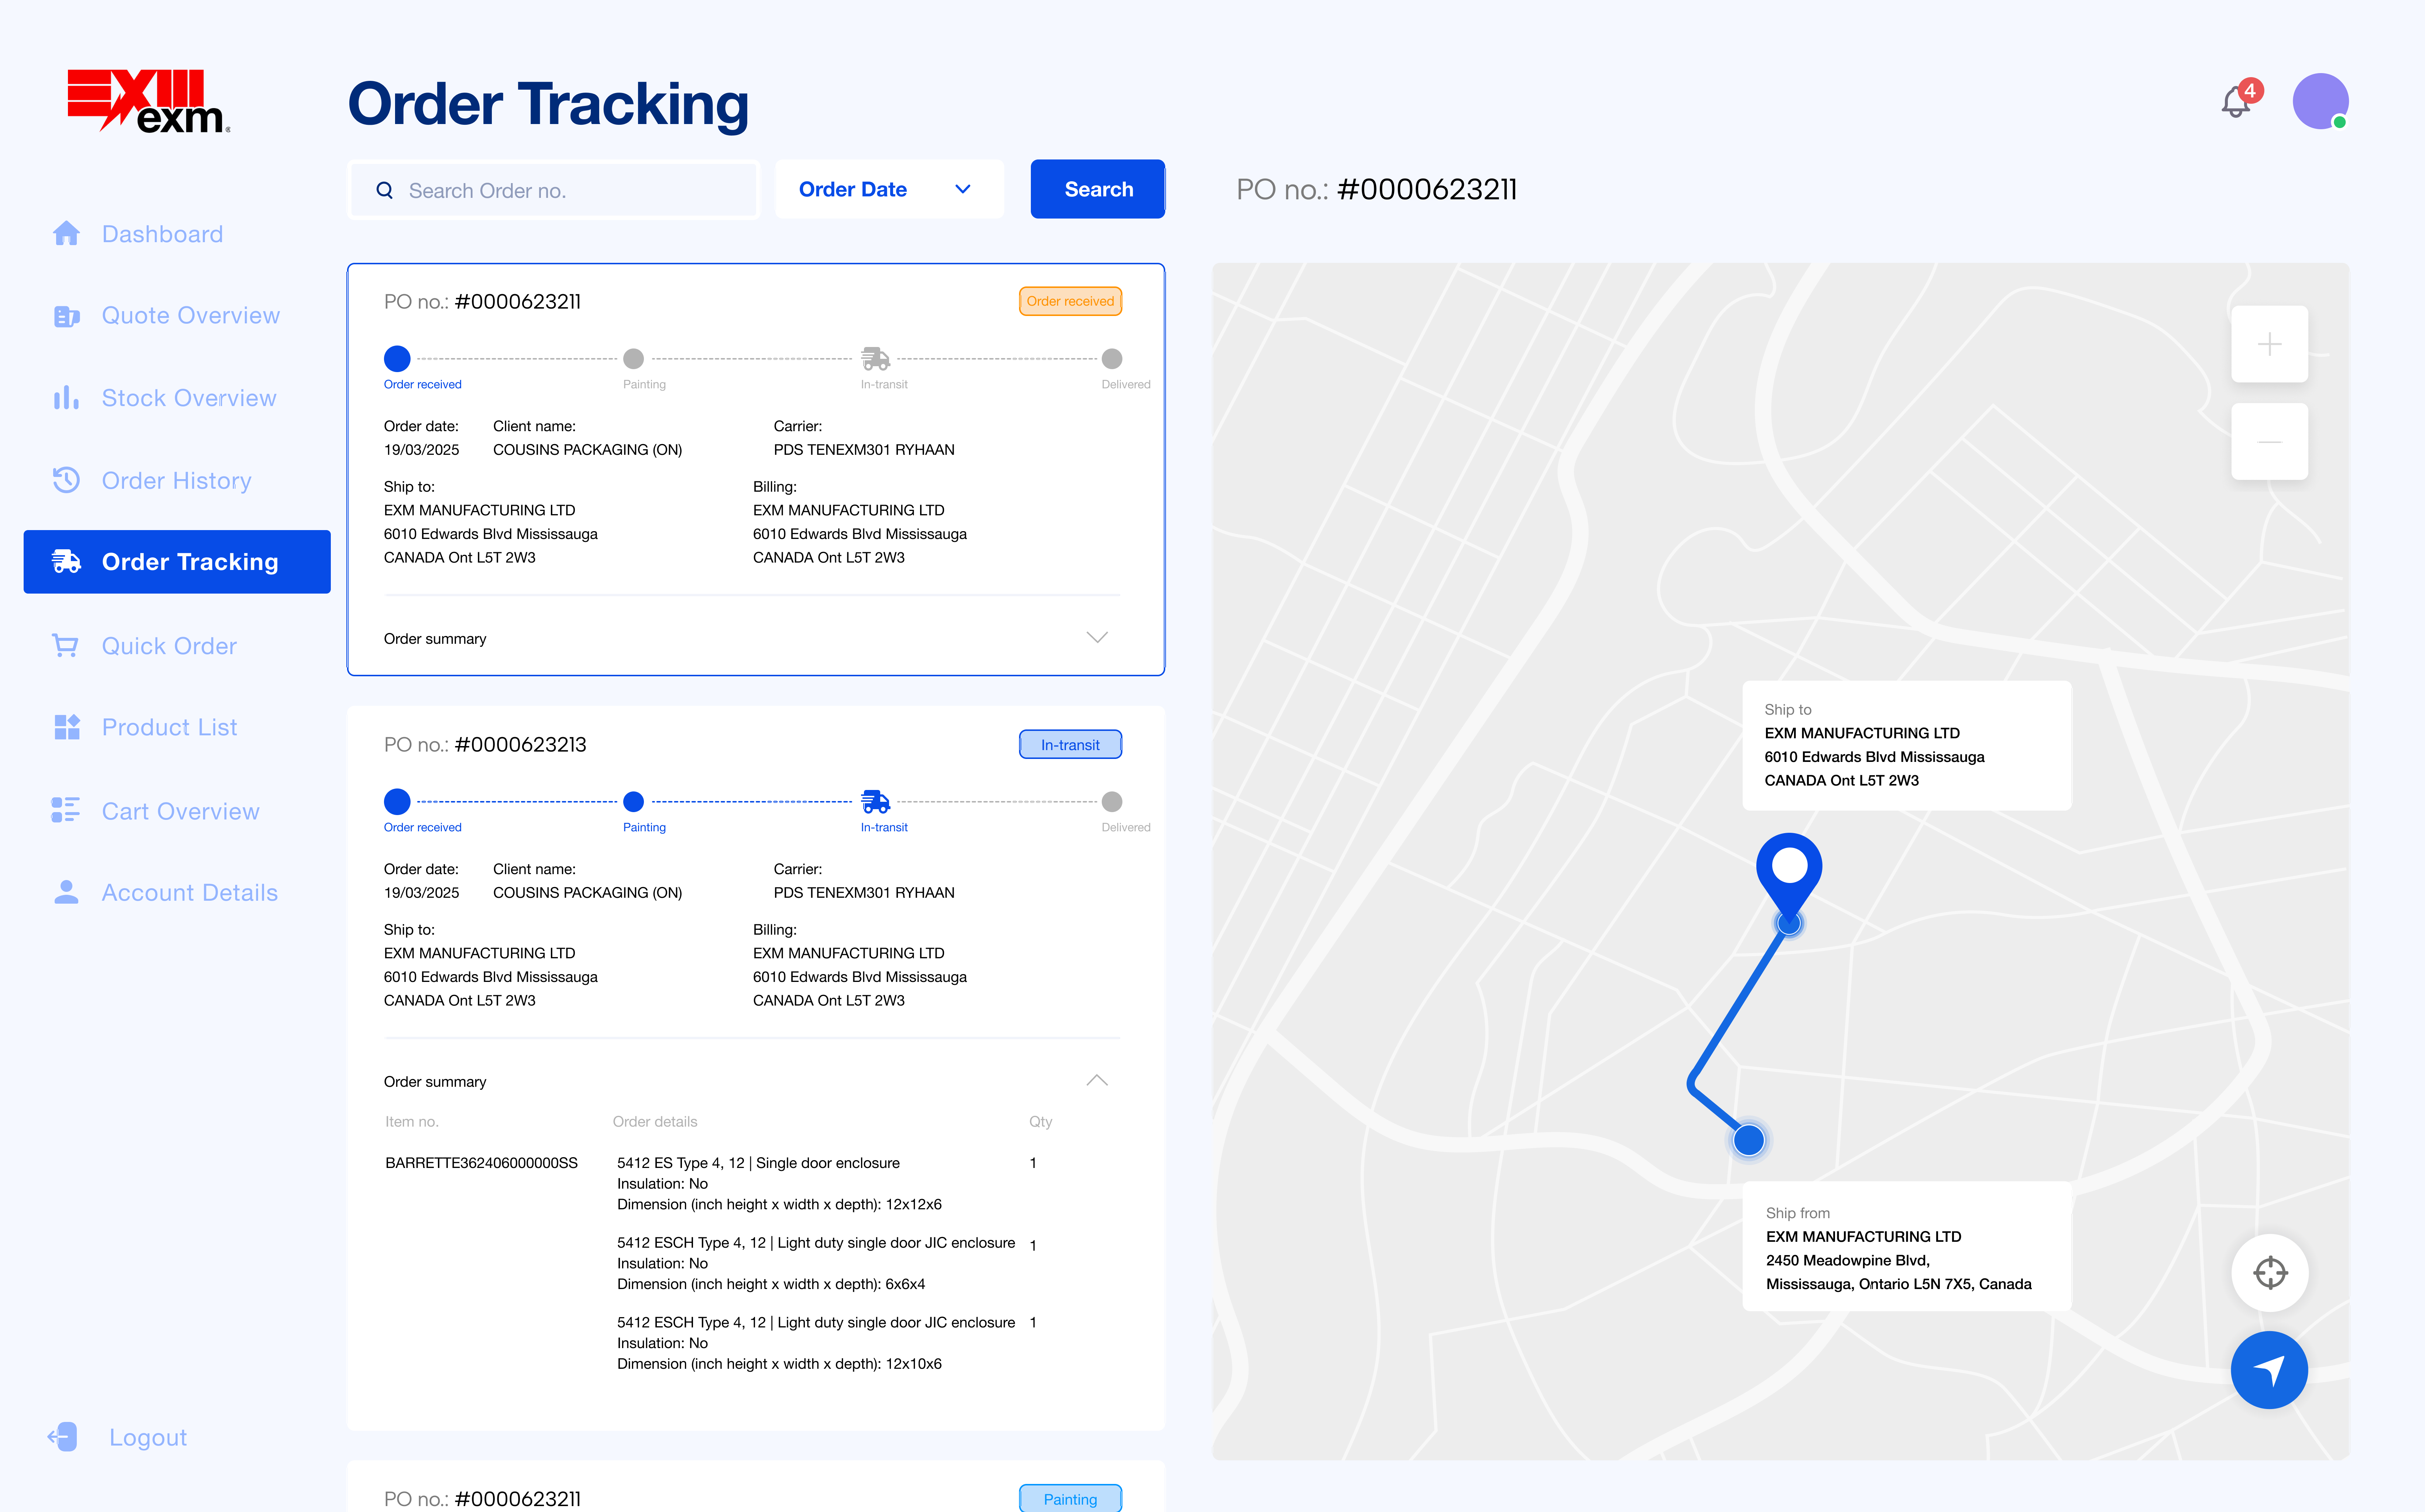This screenshot has height=1512, width=2425.
Task: Open Order History page
Action: [177, 481]
